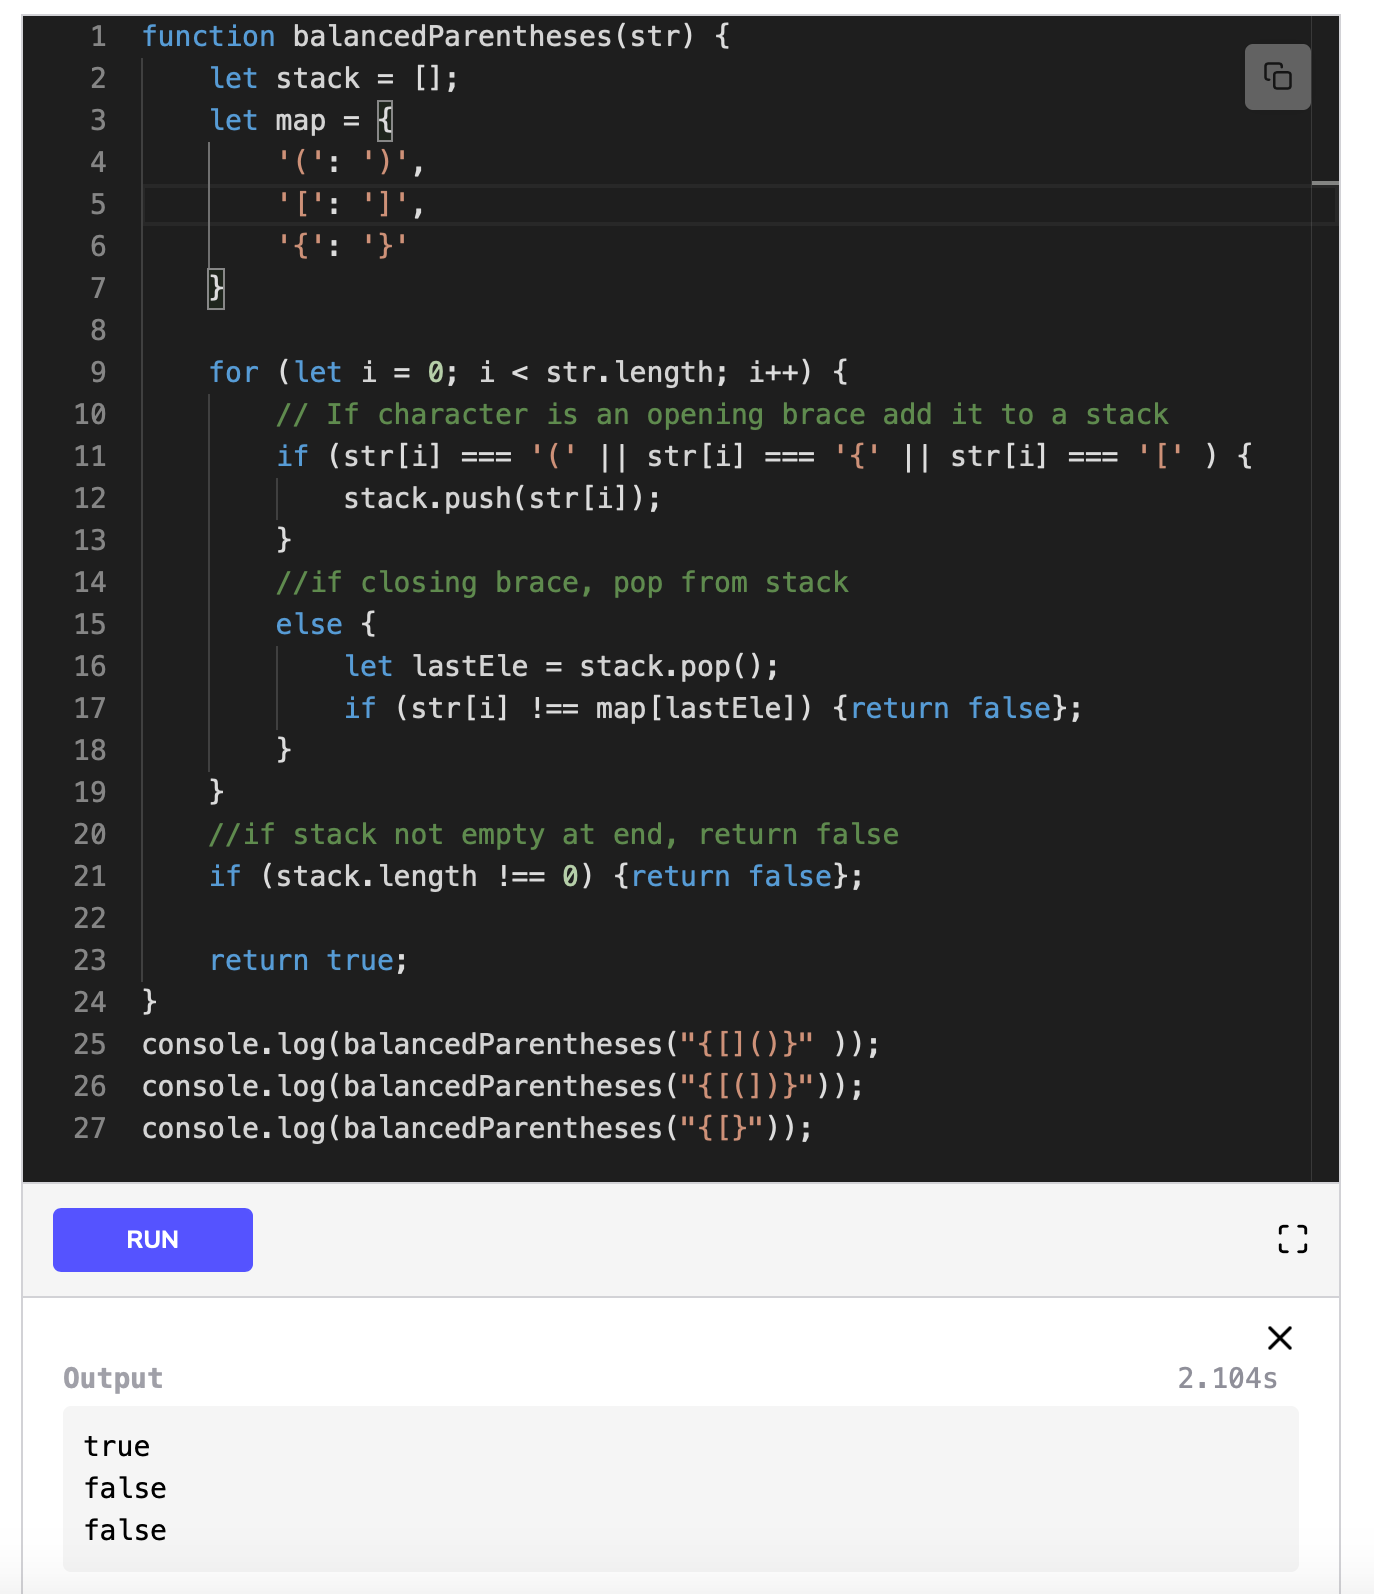This screenshot has width=1374, height=1594.
Task: Click the 'Output' heading label
Action: (113, 1378)
